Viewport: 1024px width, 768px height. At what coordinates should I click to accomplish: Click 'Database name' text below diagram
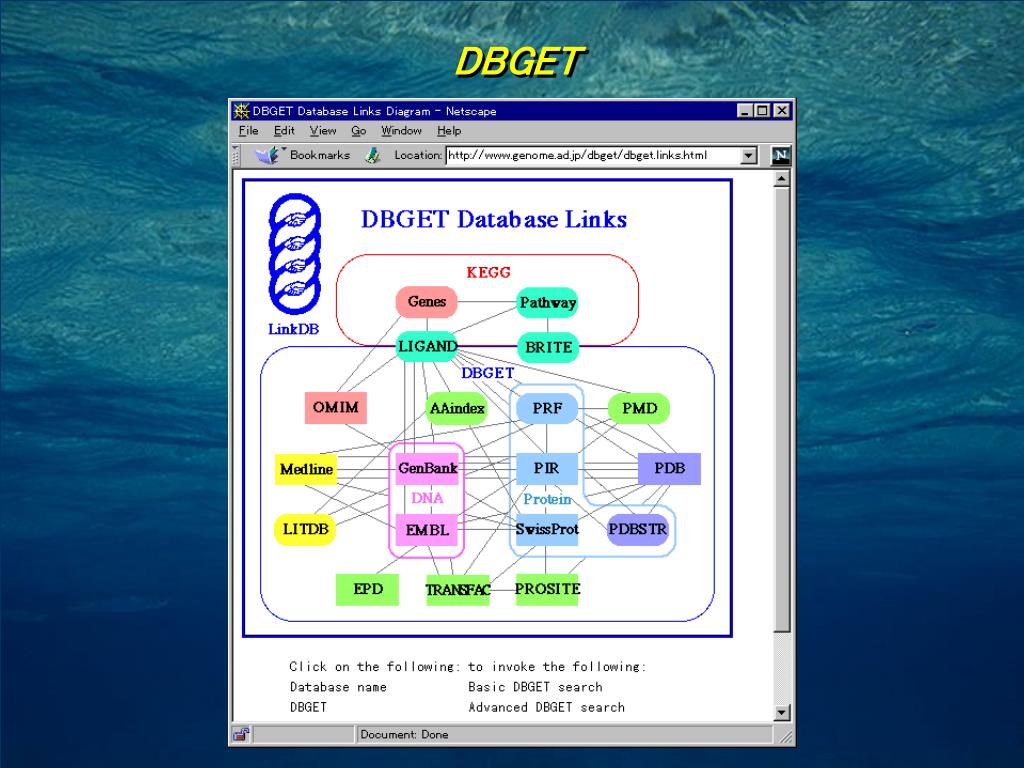(338, 687)
